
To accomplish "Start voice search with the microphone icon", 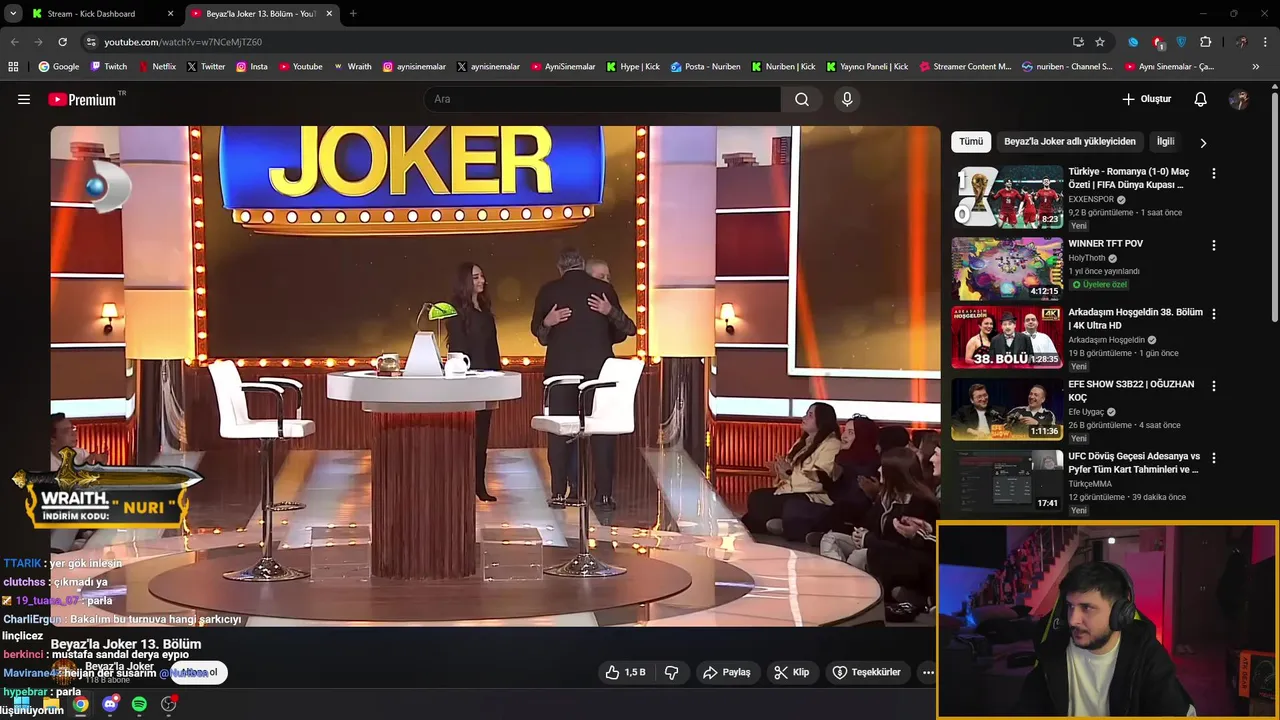I will 847,99.
